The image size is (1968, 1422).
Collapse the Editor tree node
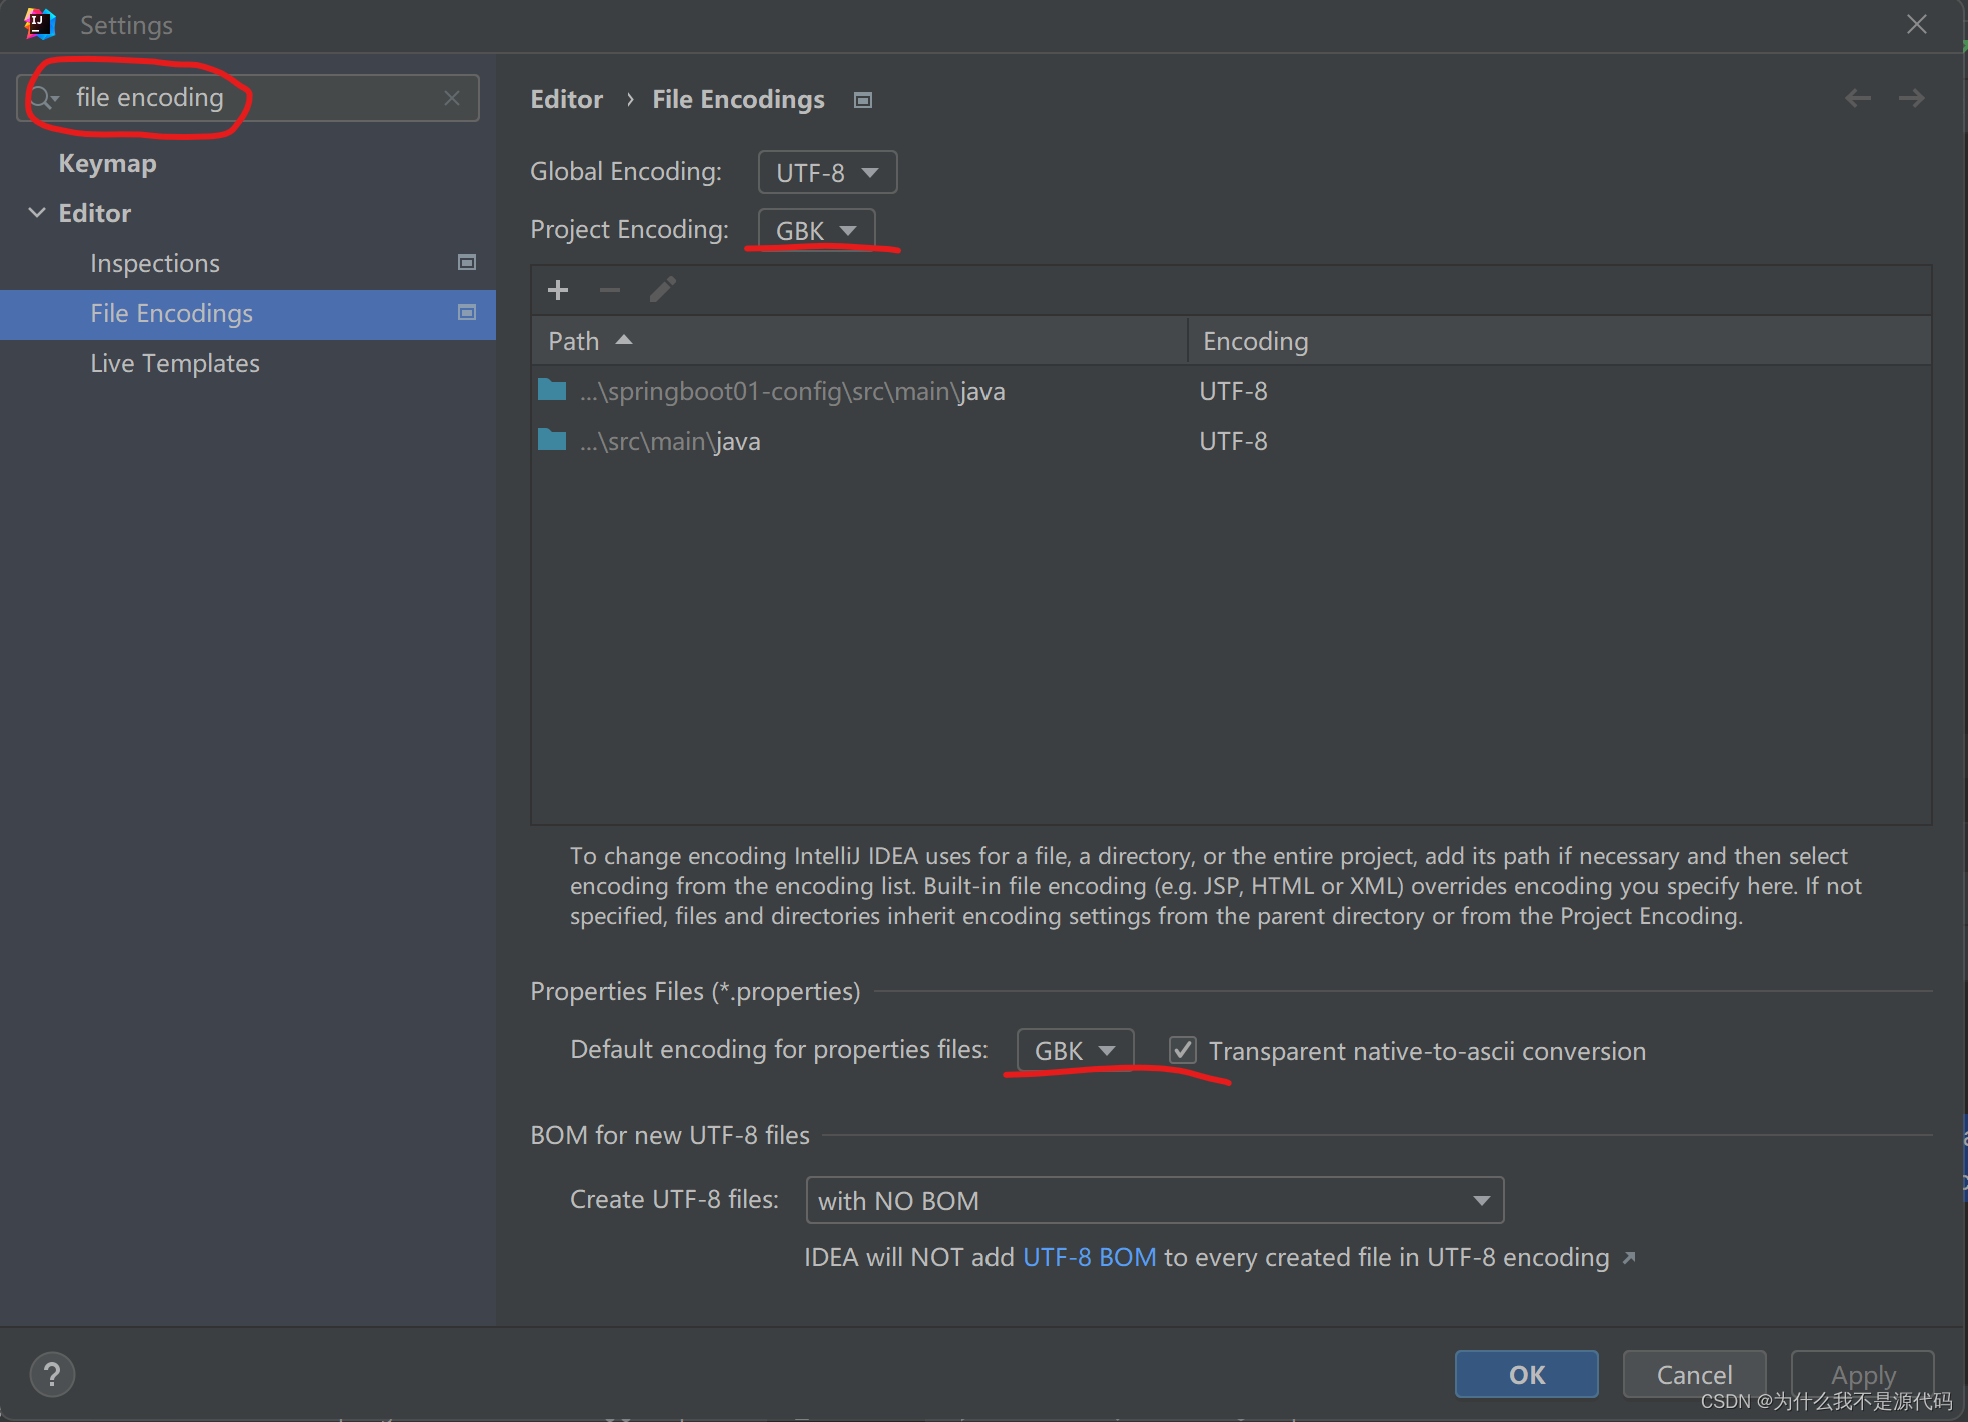pyautogui.click(x=37, y=213)
